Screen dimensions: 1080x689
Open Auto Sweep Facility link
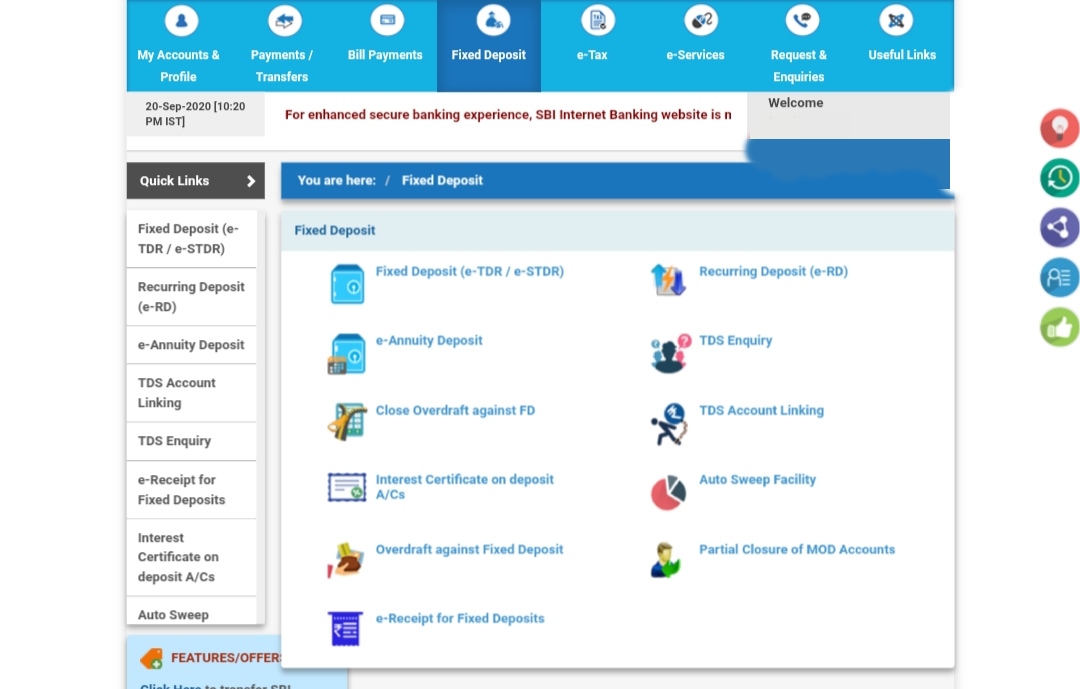(758, 480)
